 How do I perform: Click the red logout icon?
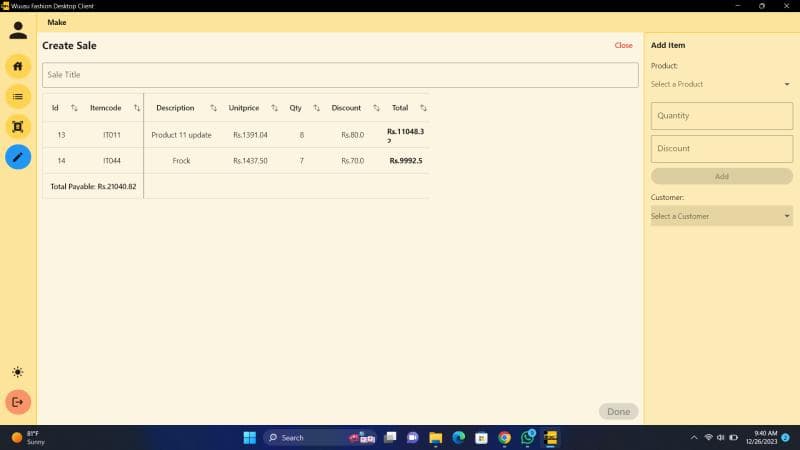[x=18, y=402]
